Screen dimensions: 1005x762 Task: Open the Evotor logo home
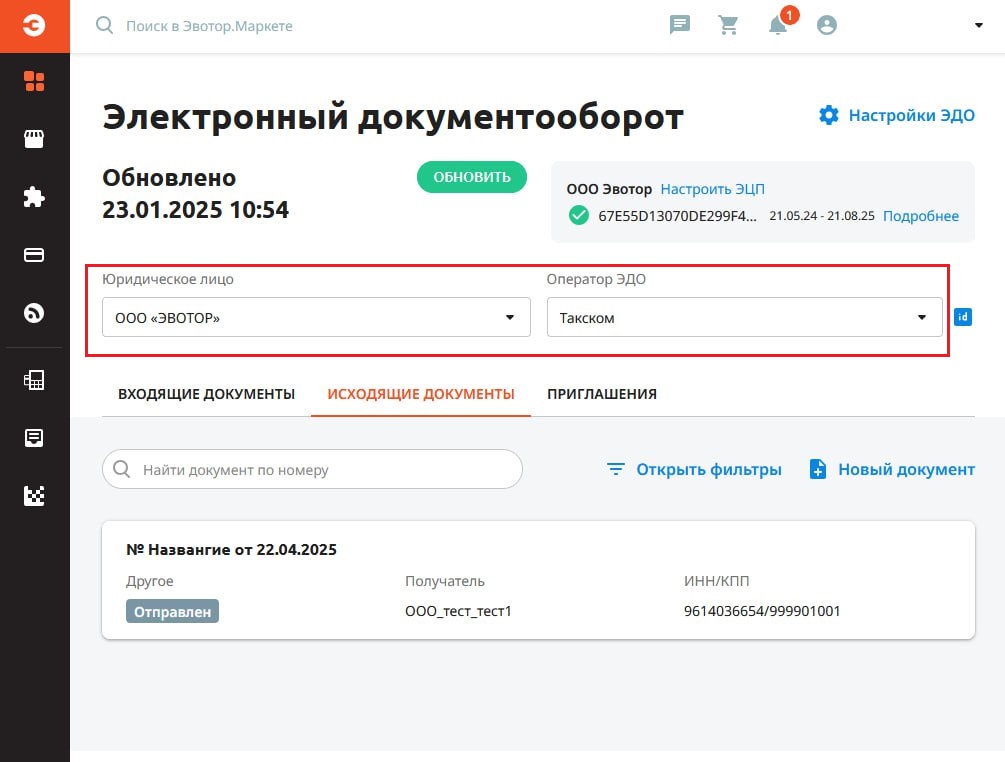click(35, 26)
